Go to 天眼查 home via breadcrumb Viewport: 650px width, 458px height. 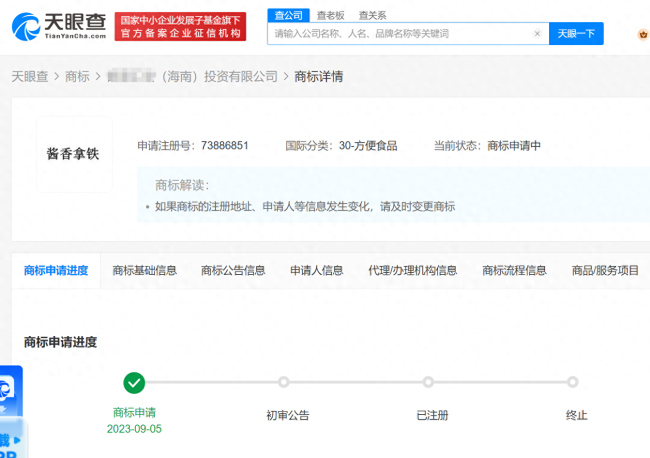point(31,77)
